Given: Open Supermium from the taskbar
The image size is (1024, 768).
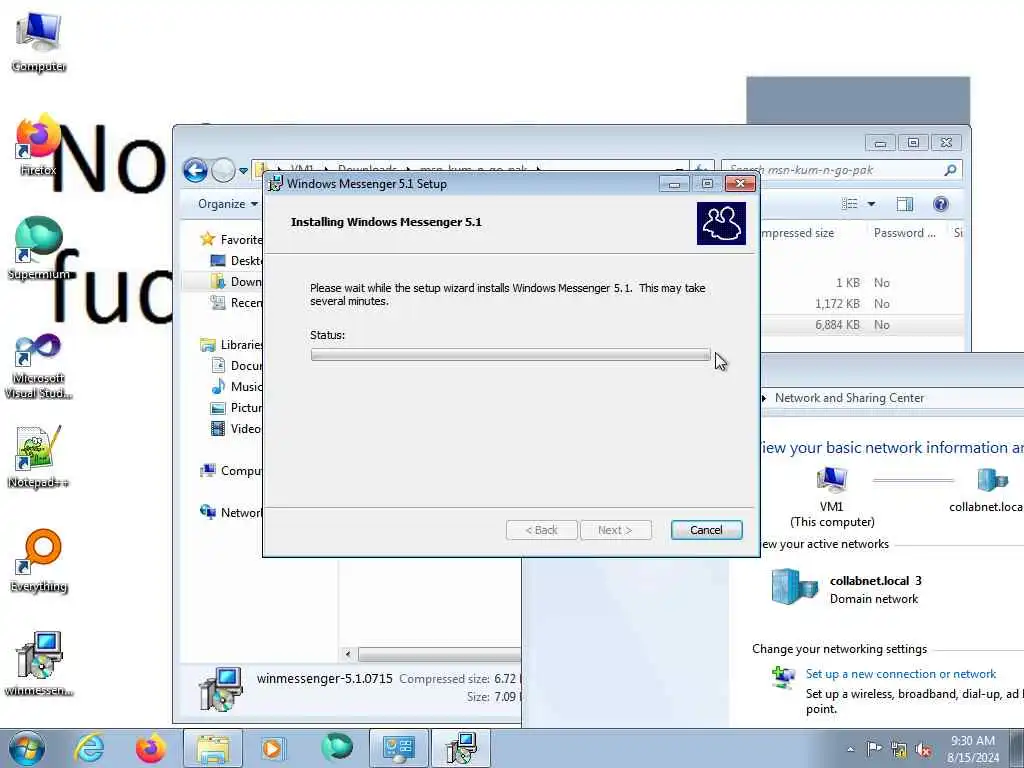Looking at the screenshot, I should click(337, 748).
